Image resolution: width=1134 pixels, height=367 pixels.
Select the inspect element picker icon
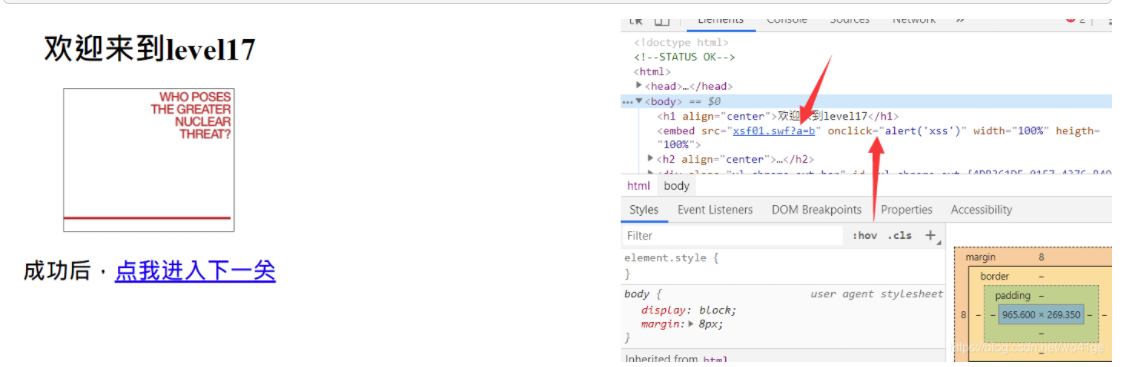click(x=636, y=22)
